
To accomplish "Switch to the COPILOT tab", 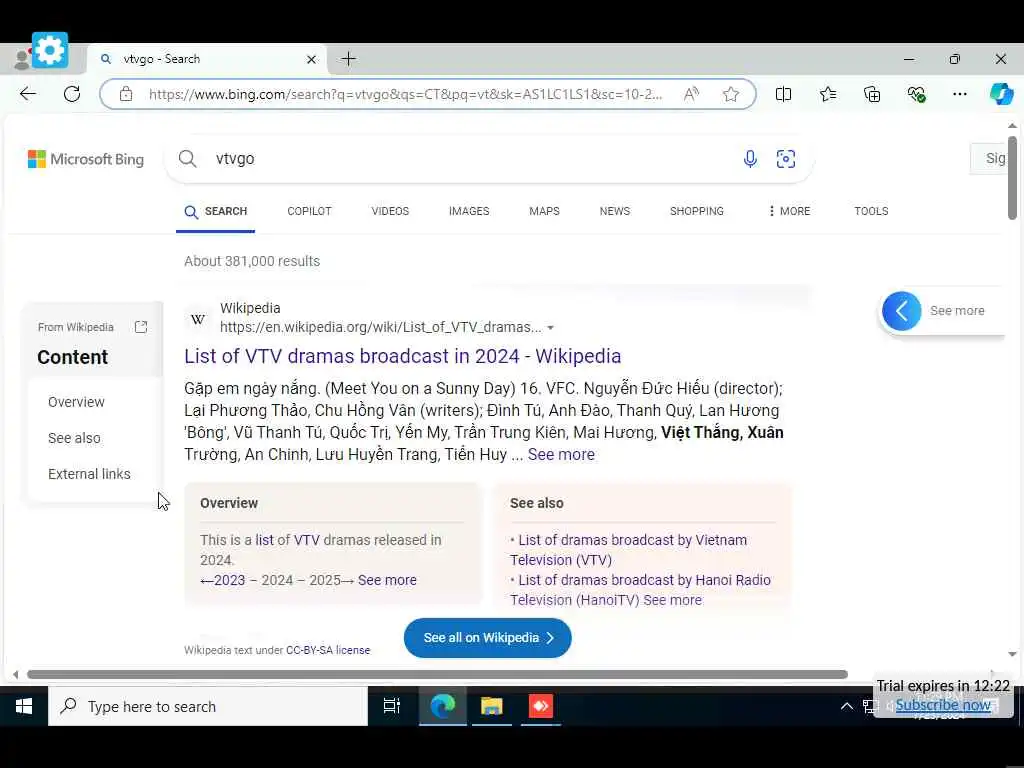I will click(310, 211).
